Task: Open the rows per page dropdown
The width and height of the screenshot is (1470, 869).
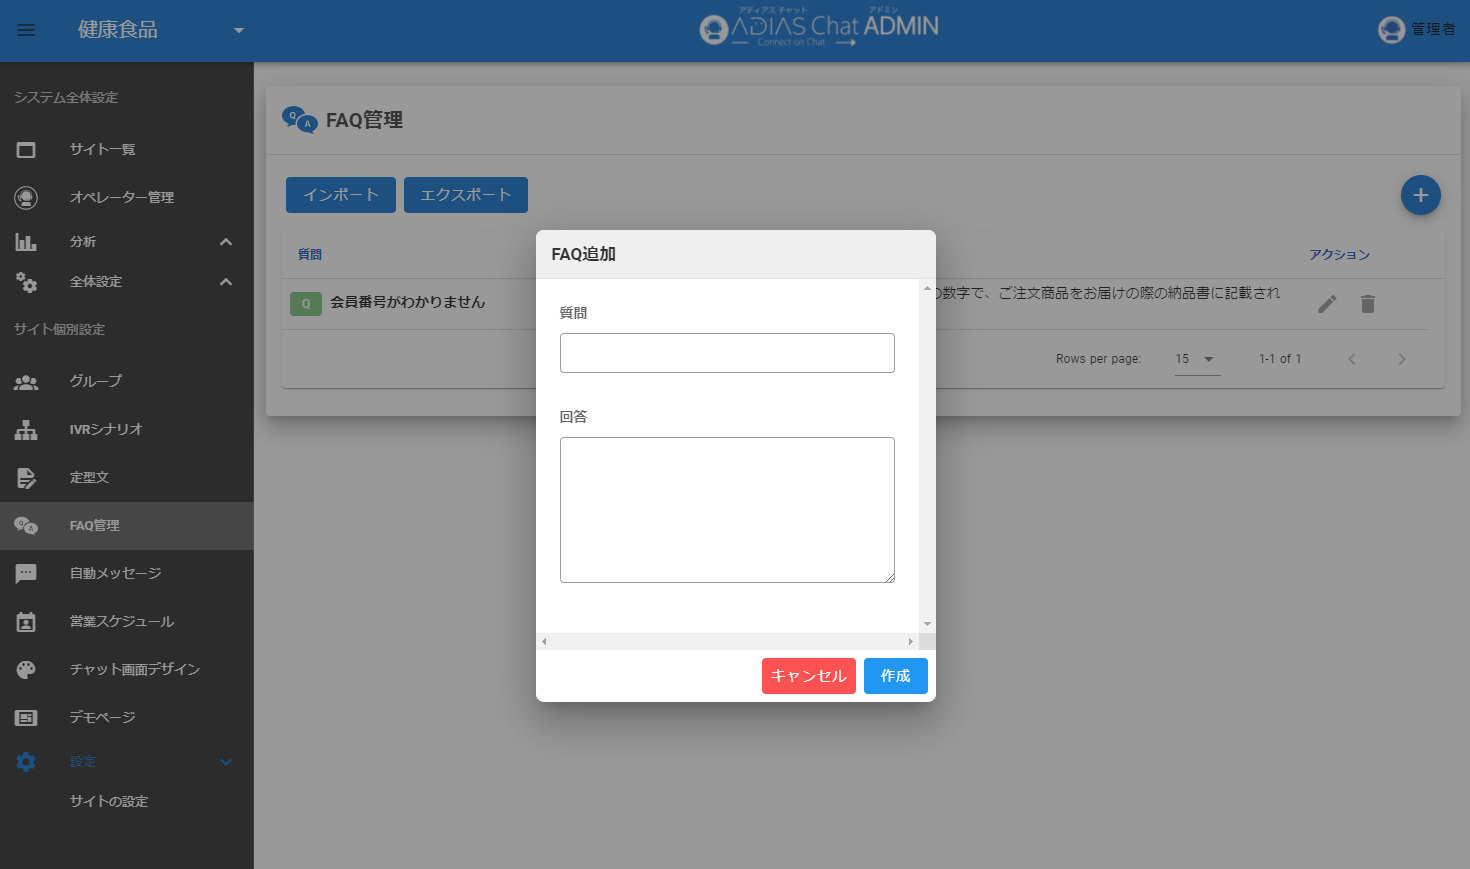Action: pos(1197,359)
